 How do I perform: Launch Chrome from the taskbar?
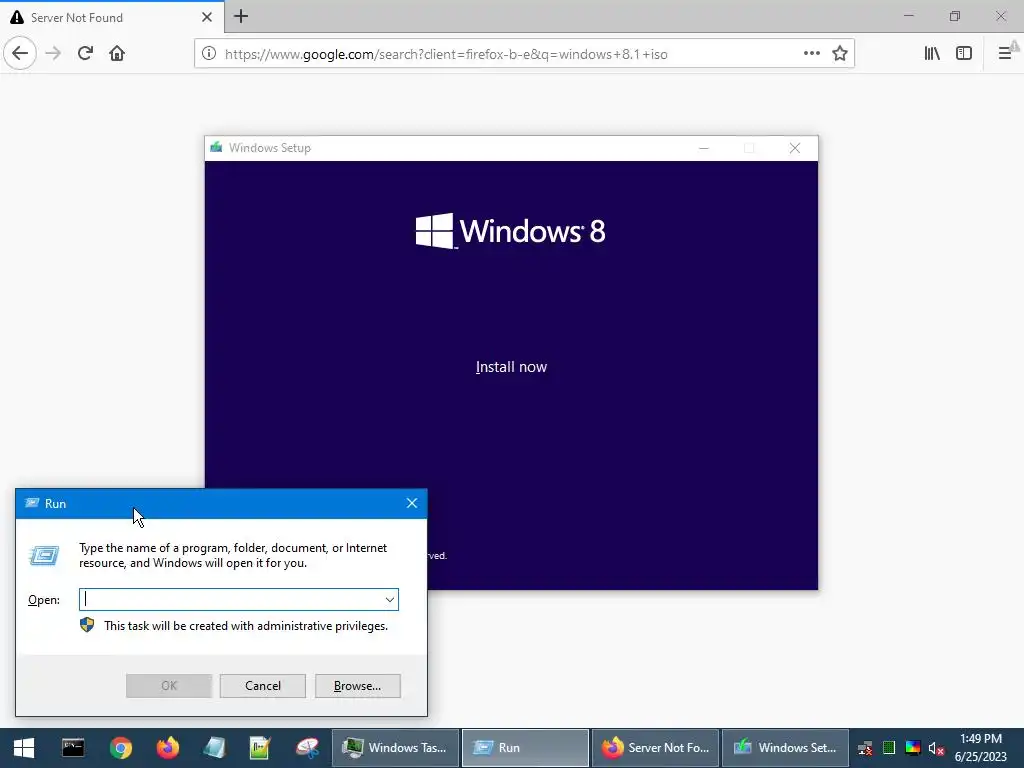tap(121, 748)
